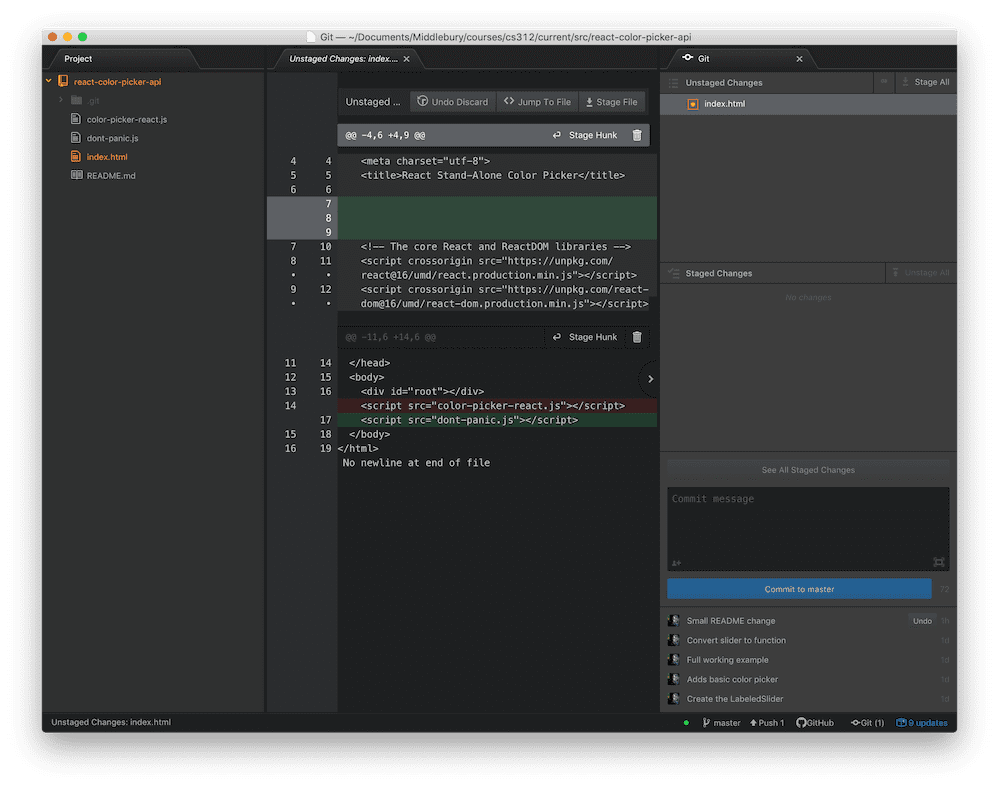Click the co-author icon in commit message box

click(676, 562)
